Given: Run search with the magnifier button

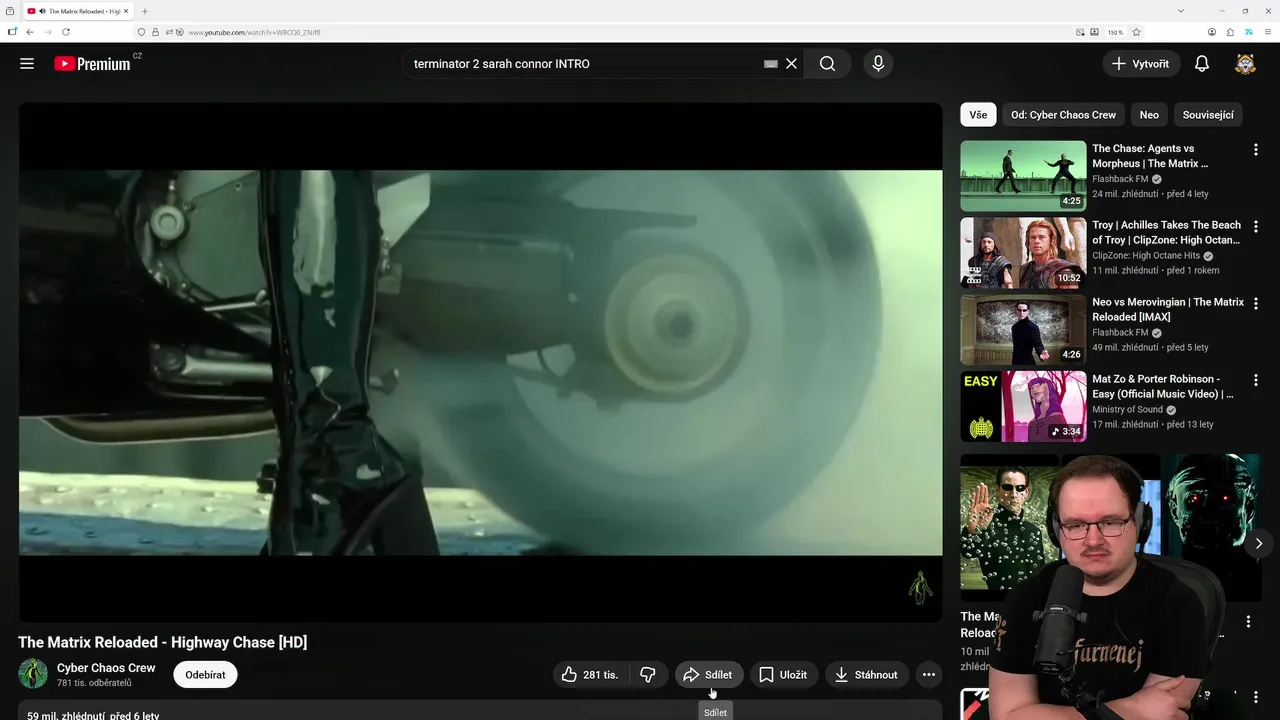Looking at the screenshot, I should click(x=827, y=64).
